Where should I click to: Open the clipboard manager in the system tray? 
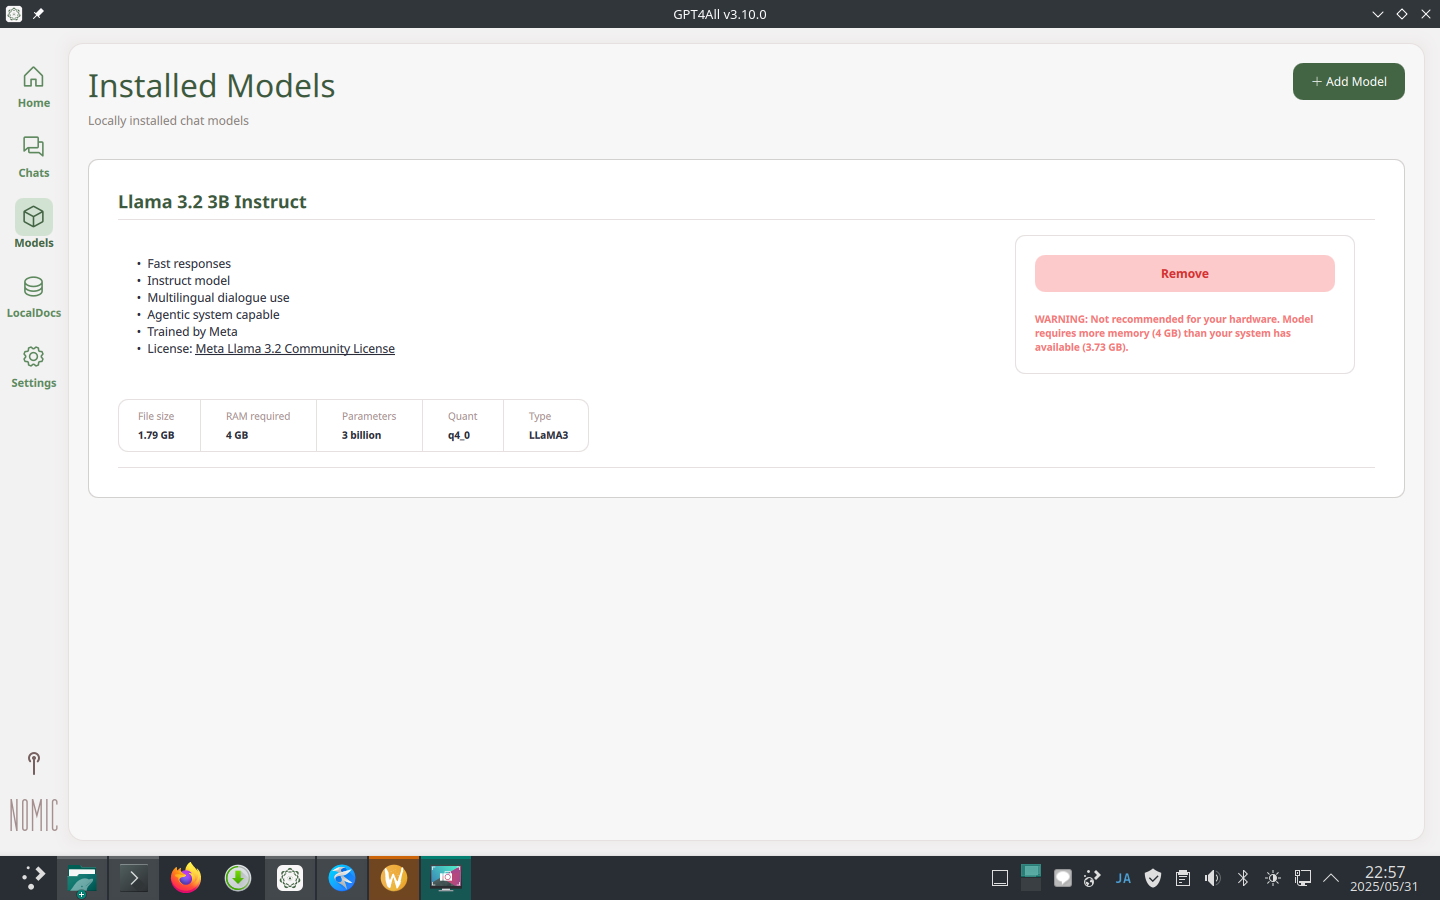pos(1182,878)
